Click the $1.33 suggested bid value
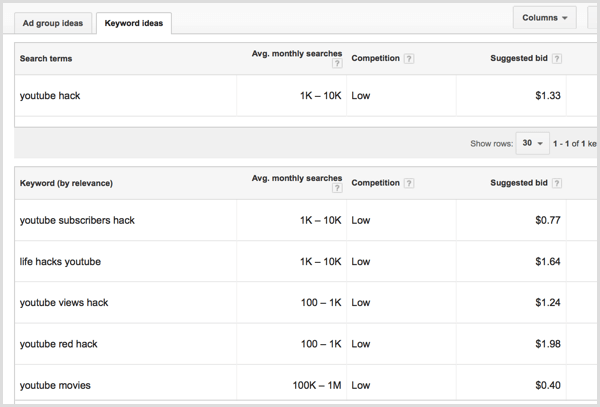600x407 pixels. click(x=548, y=96)
